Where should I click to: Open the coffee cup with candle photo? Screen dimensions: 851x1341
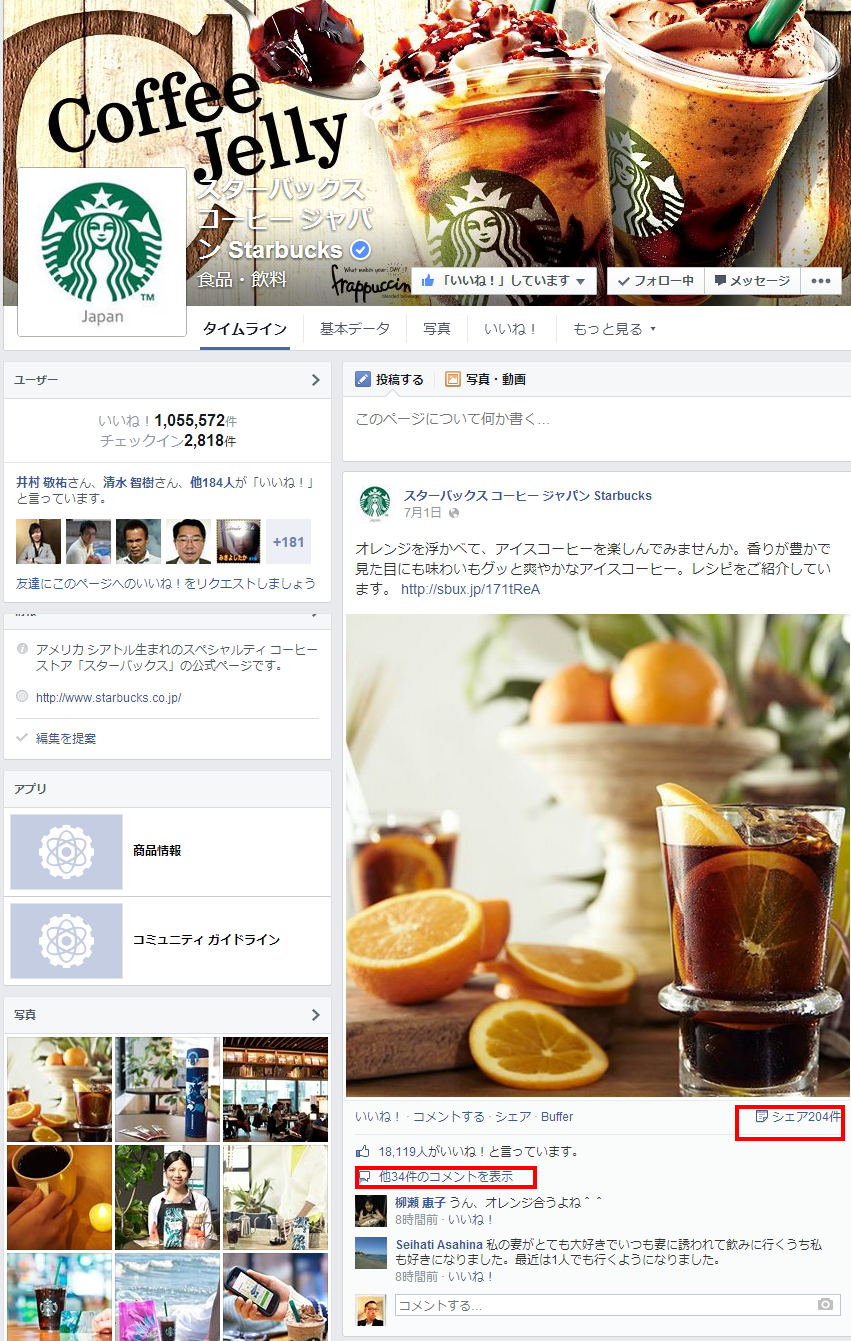[x=59, y=1197]
